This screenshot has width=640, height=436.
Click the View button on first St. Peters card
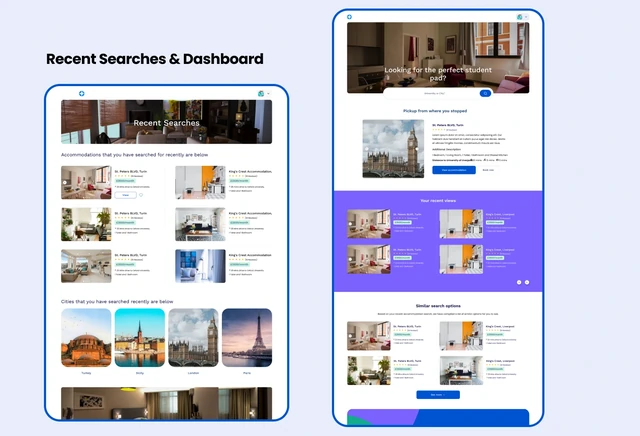126,195
